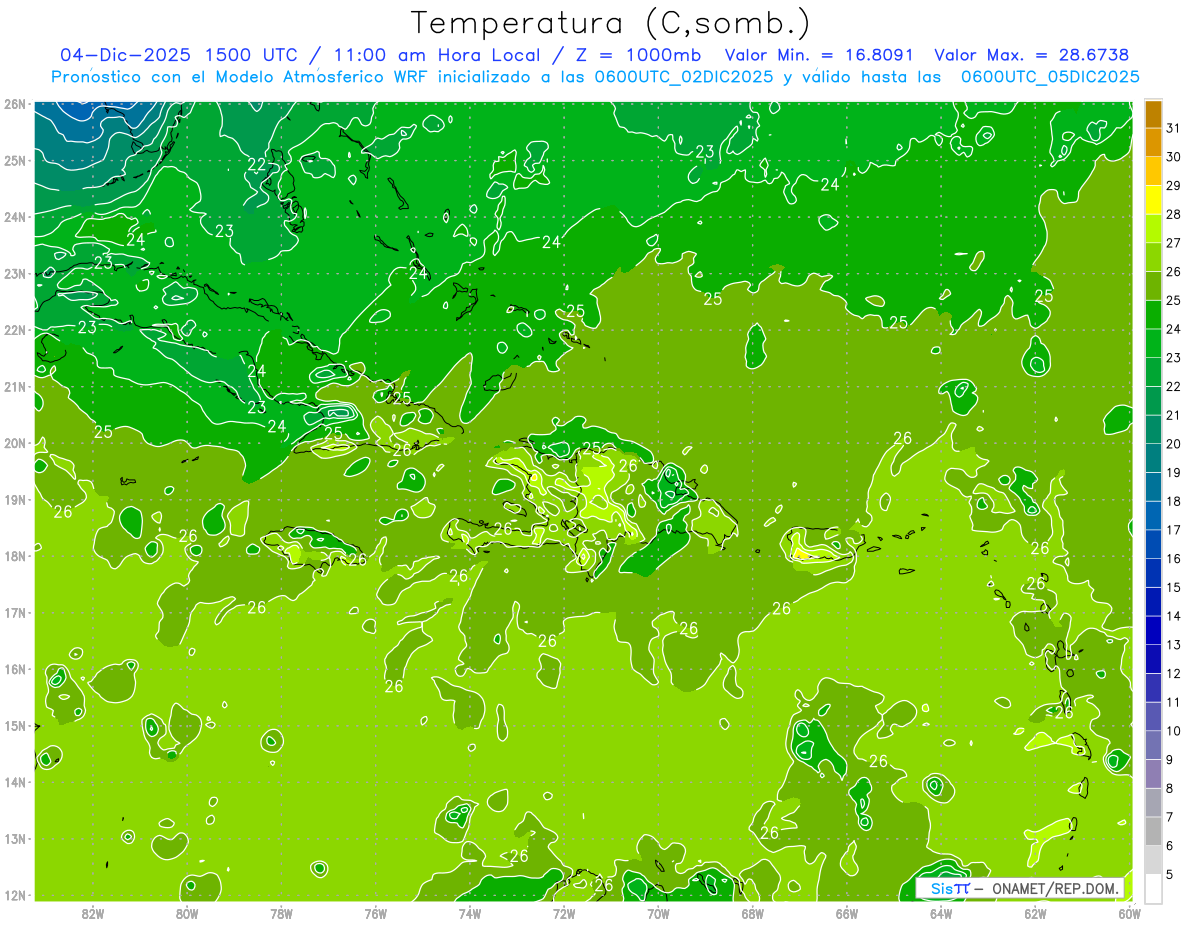The image size is (1200, 927).
Task: Click the colorbar label "15"
Action: tap(1173, 587)
